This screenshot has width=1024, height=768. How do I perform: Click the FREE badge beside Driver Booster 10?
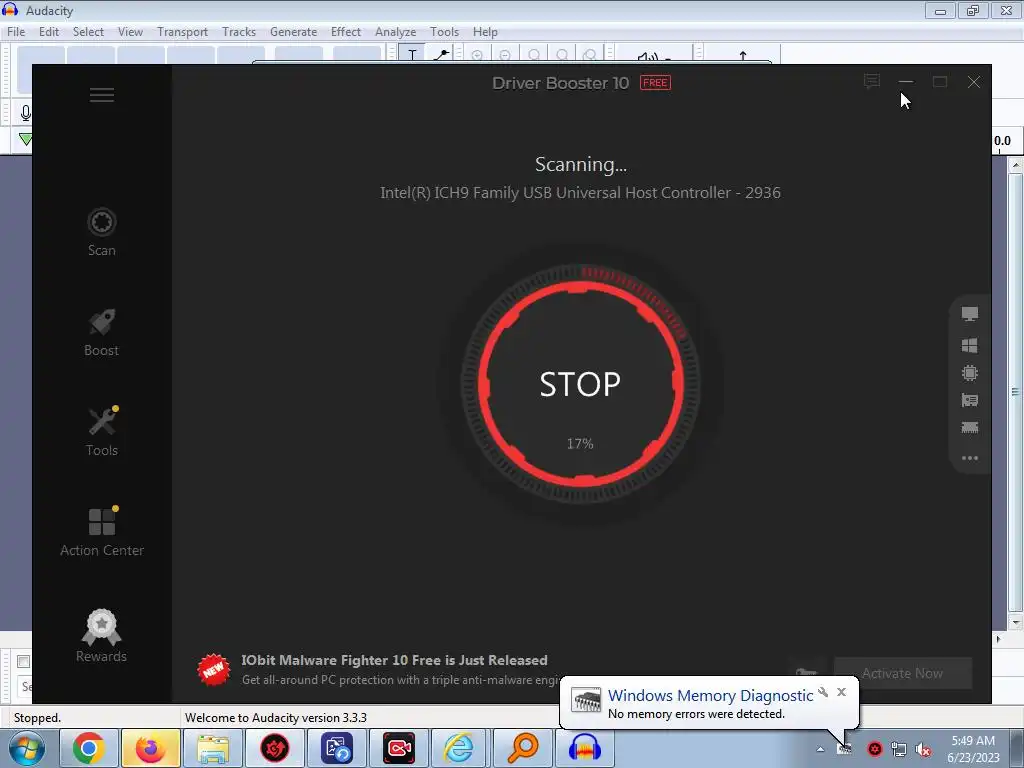[655, 83]
